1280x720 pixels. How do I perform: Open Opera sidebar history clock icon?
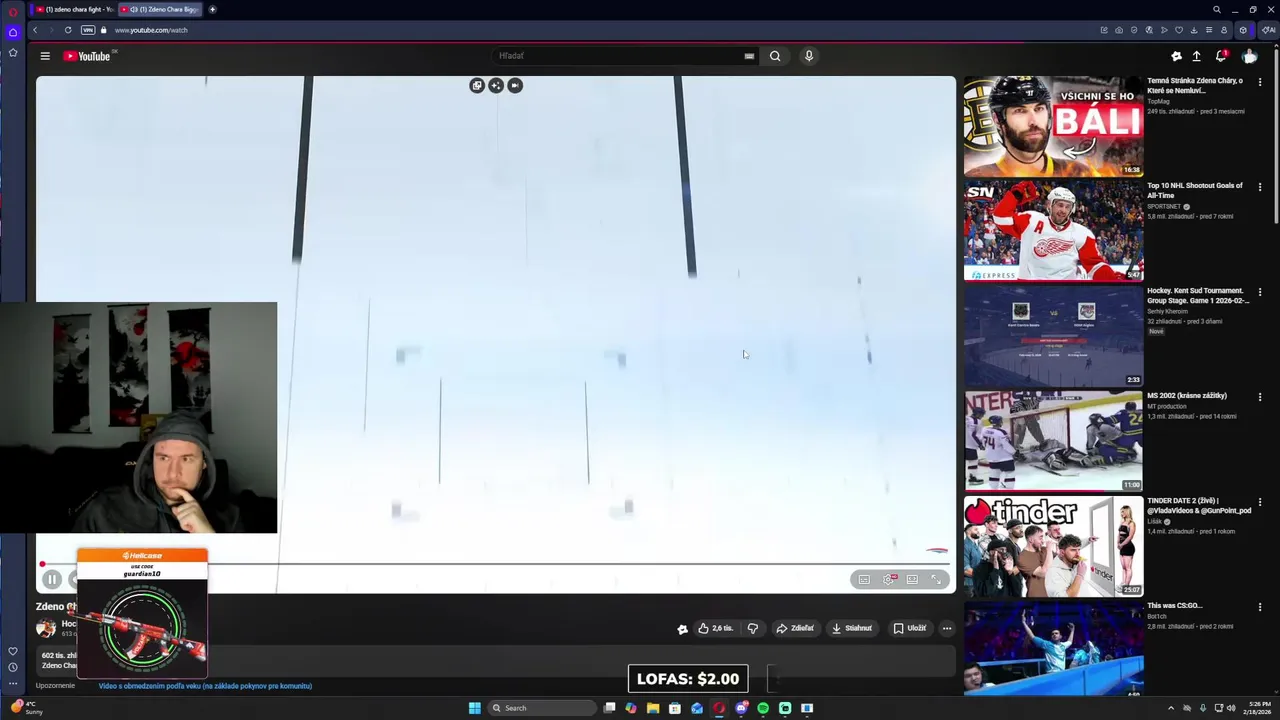[12, 667]
